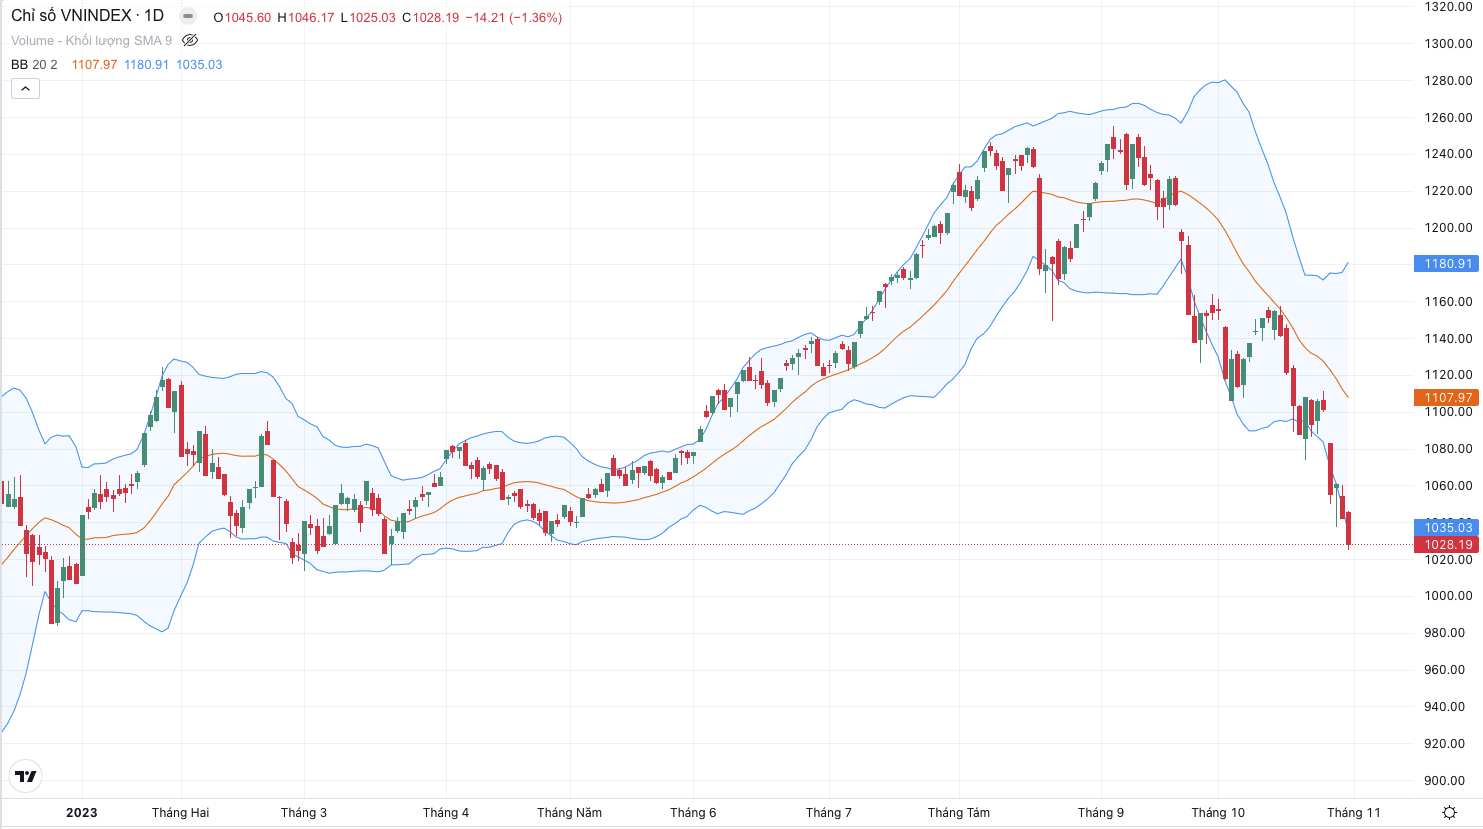Click the high value H1046.17
The image size is (1483, 829).
point(306,17)
